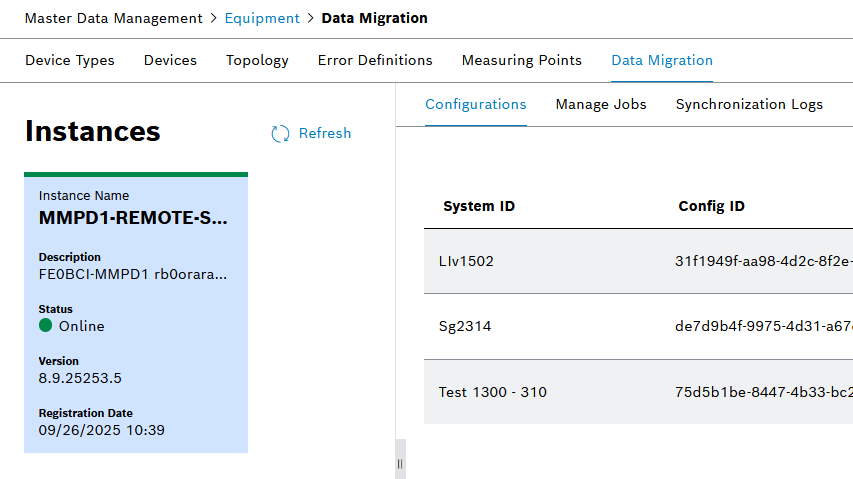Screen dimensions: 853x479
Task: Click the Master Data Management breadcrumb
Action: tap(114, 18)
